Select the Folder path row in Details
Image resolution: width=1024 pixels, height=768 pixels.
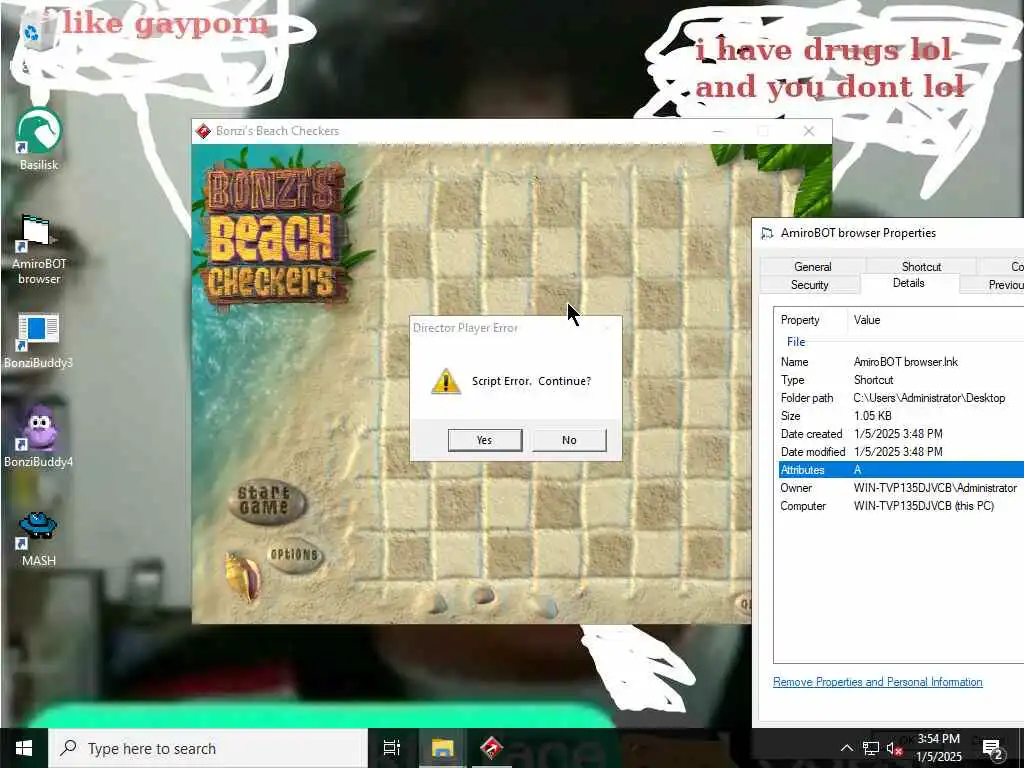[x=901, y=398]
